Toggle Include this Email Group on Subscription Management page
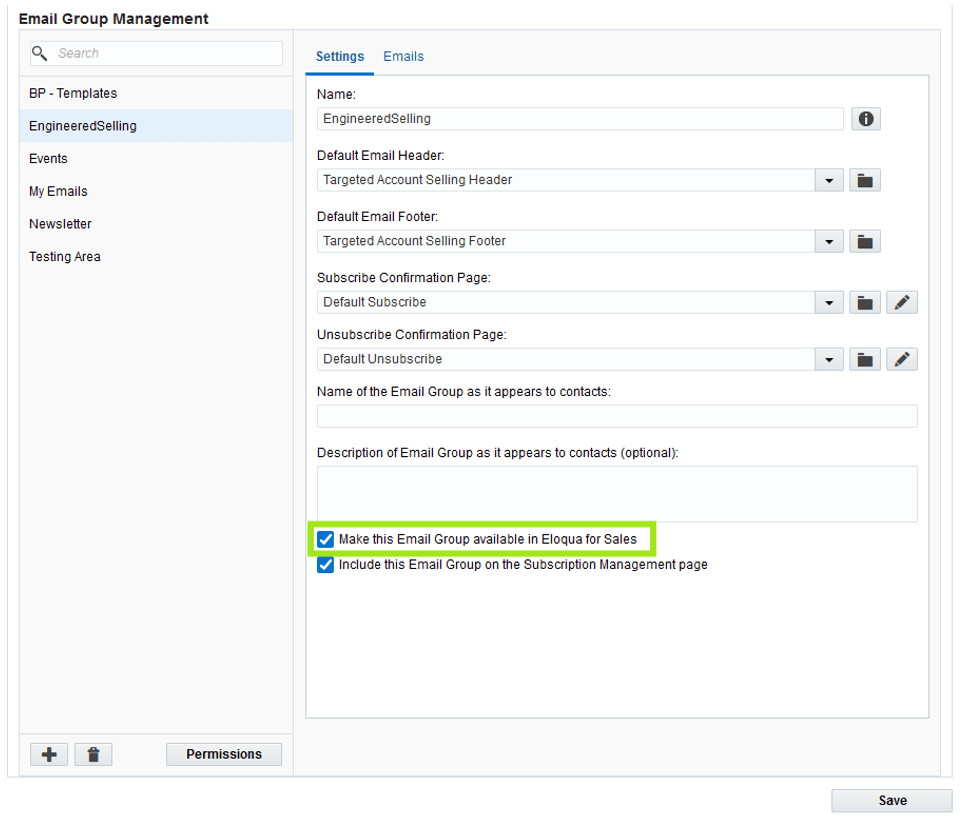The image size is (960, 823). [325, 565]
